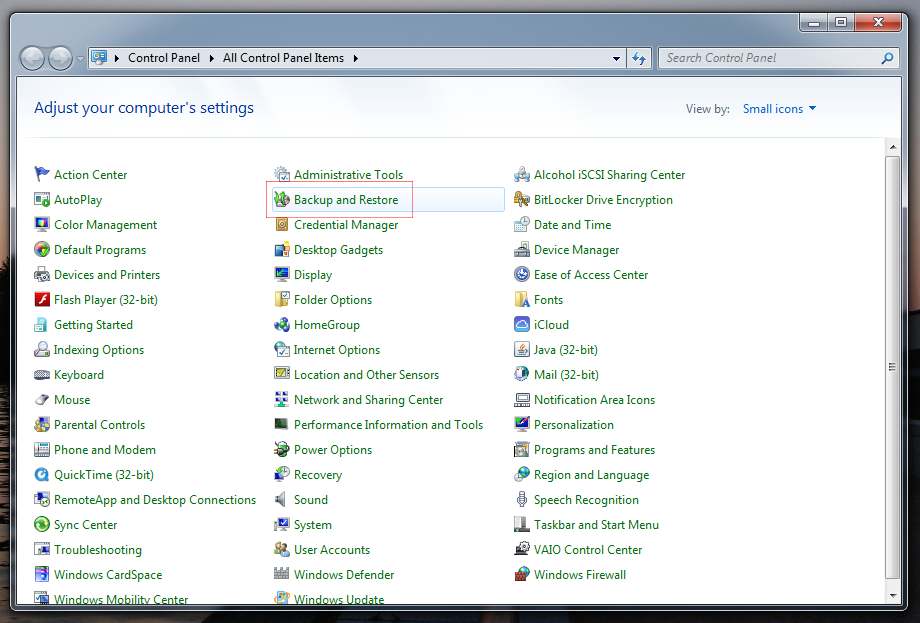
Task: Open the Parental Controls link
Action: pos(99,425)
